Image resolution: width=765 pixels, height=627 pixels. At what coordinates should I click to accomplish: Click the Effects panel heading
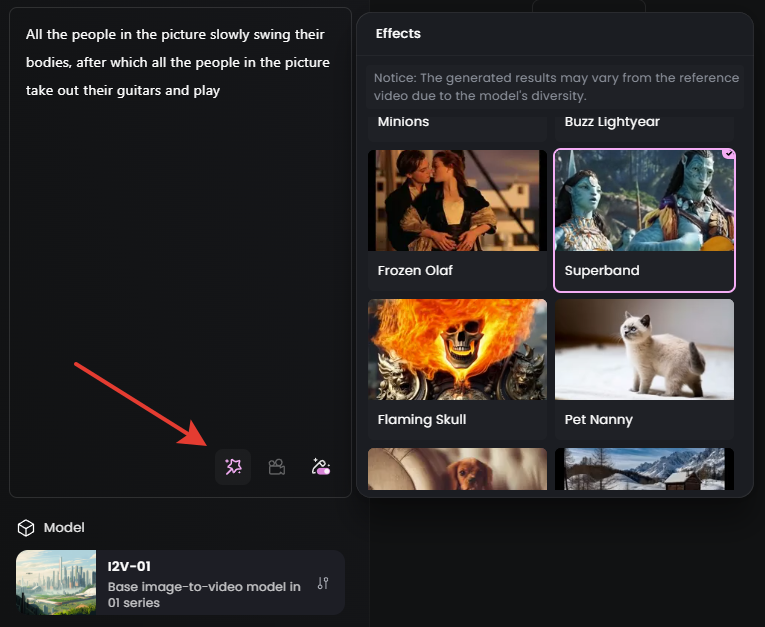click(x=398, y=34)
